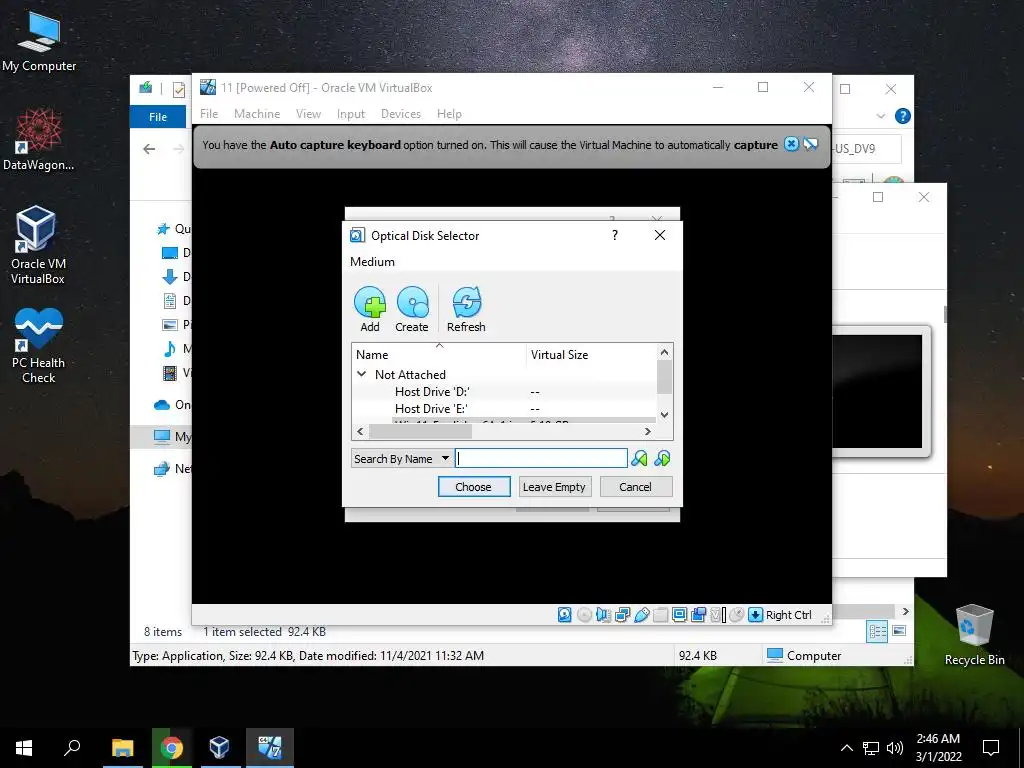This screenshot has height=768, width=1024.
Task: Click the display status bar icon
Action: click(x=679, y=615)
